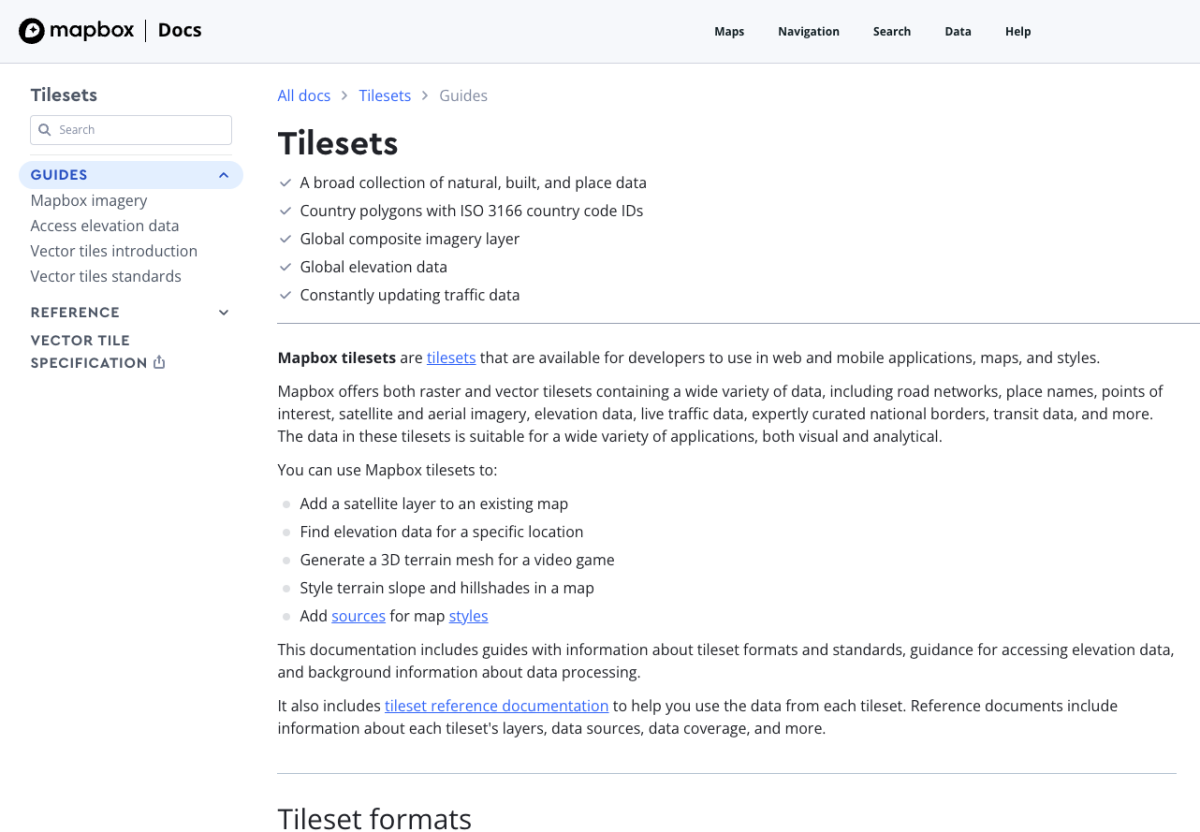Open the Maps menu in the top navigation
Image resolution: width=1200 pixels, height=832 pixels.
point(729,31)
